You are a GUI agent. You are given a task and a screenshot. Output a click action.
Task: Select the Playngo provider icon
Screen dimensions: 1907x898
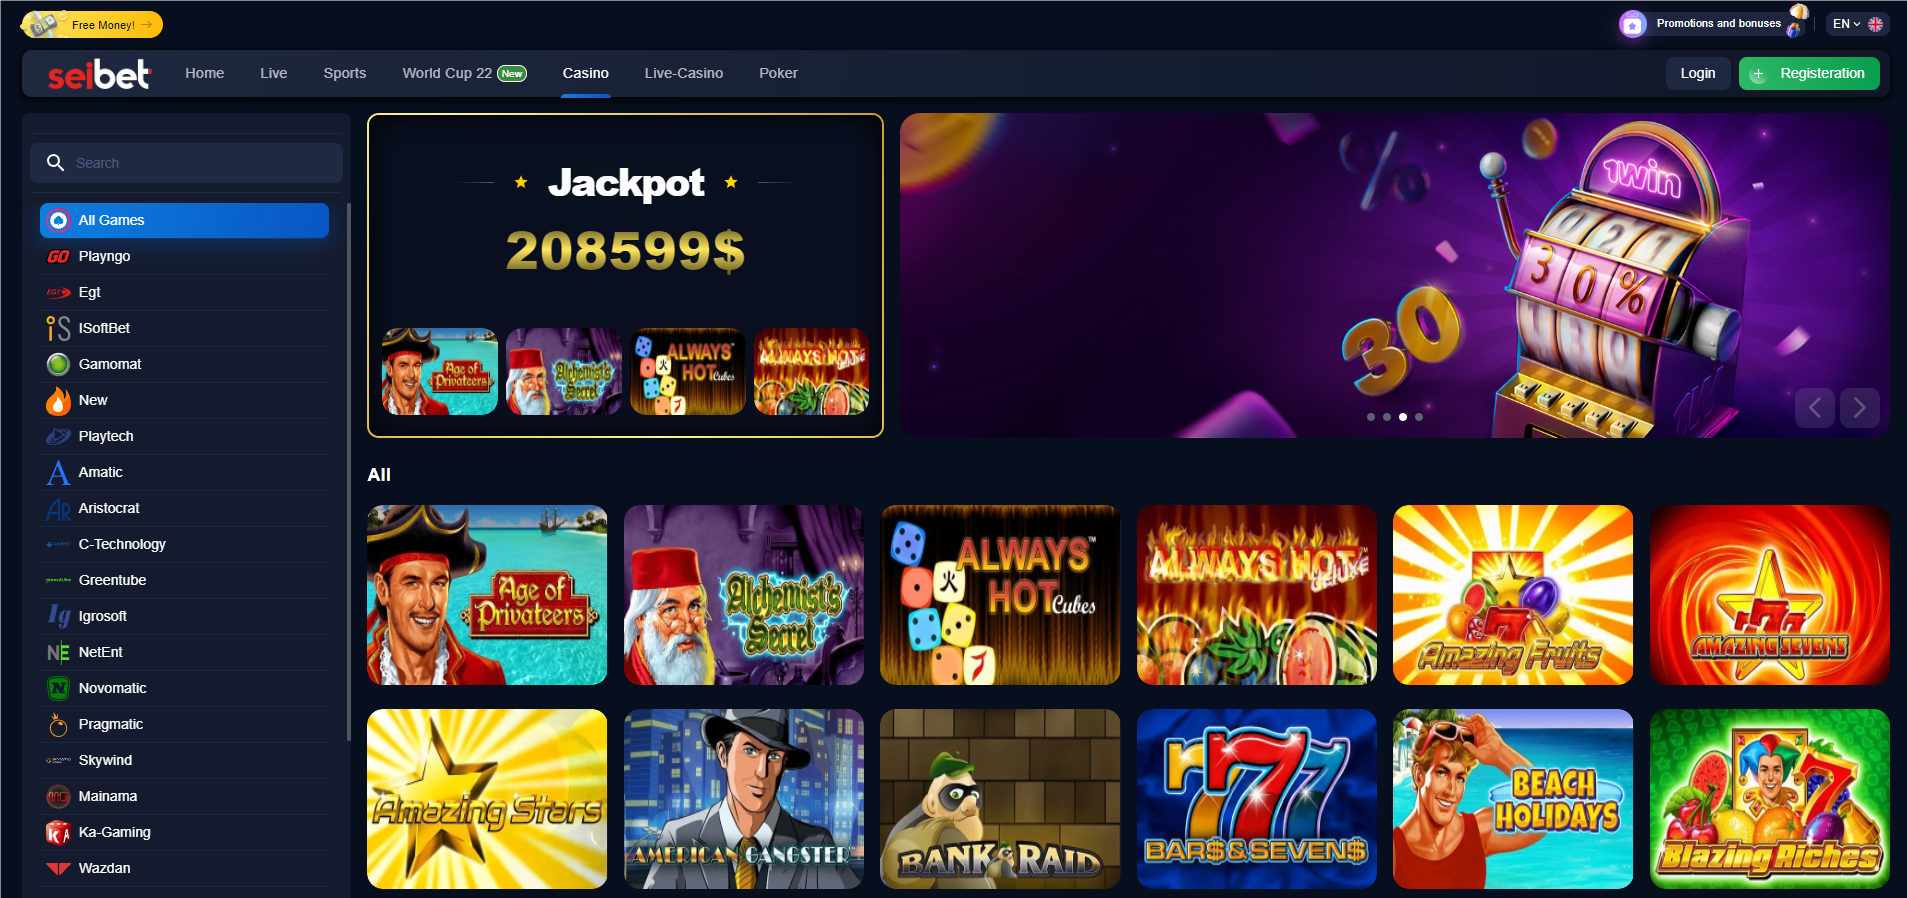[58, 256]
